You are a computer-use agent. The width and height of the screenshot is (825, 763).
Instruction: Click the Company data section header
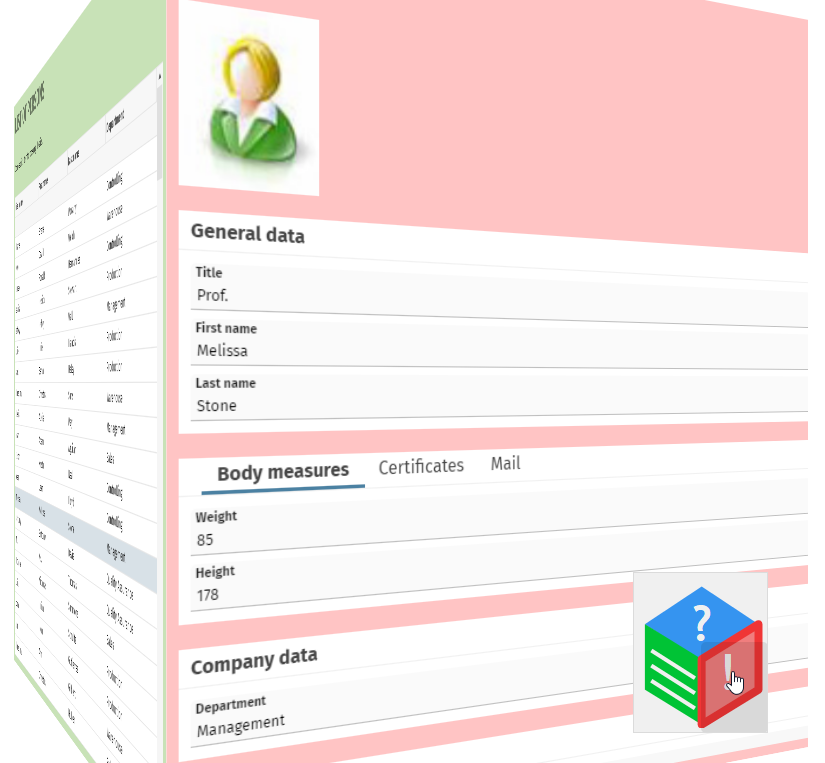click(x=254, y=661)
